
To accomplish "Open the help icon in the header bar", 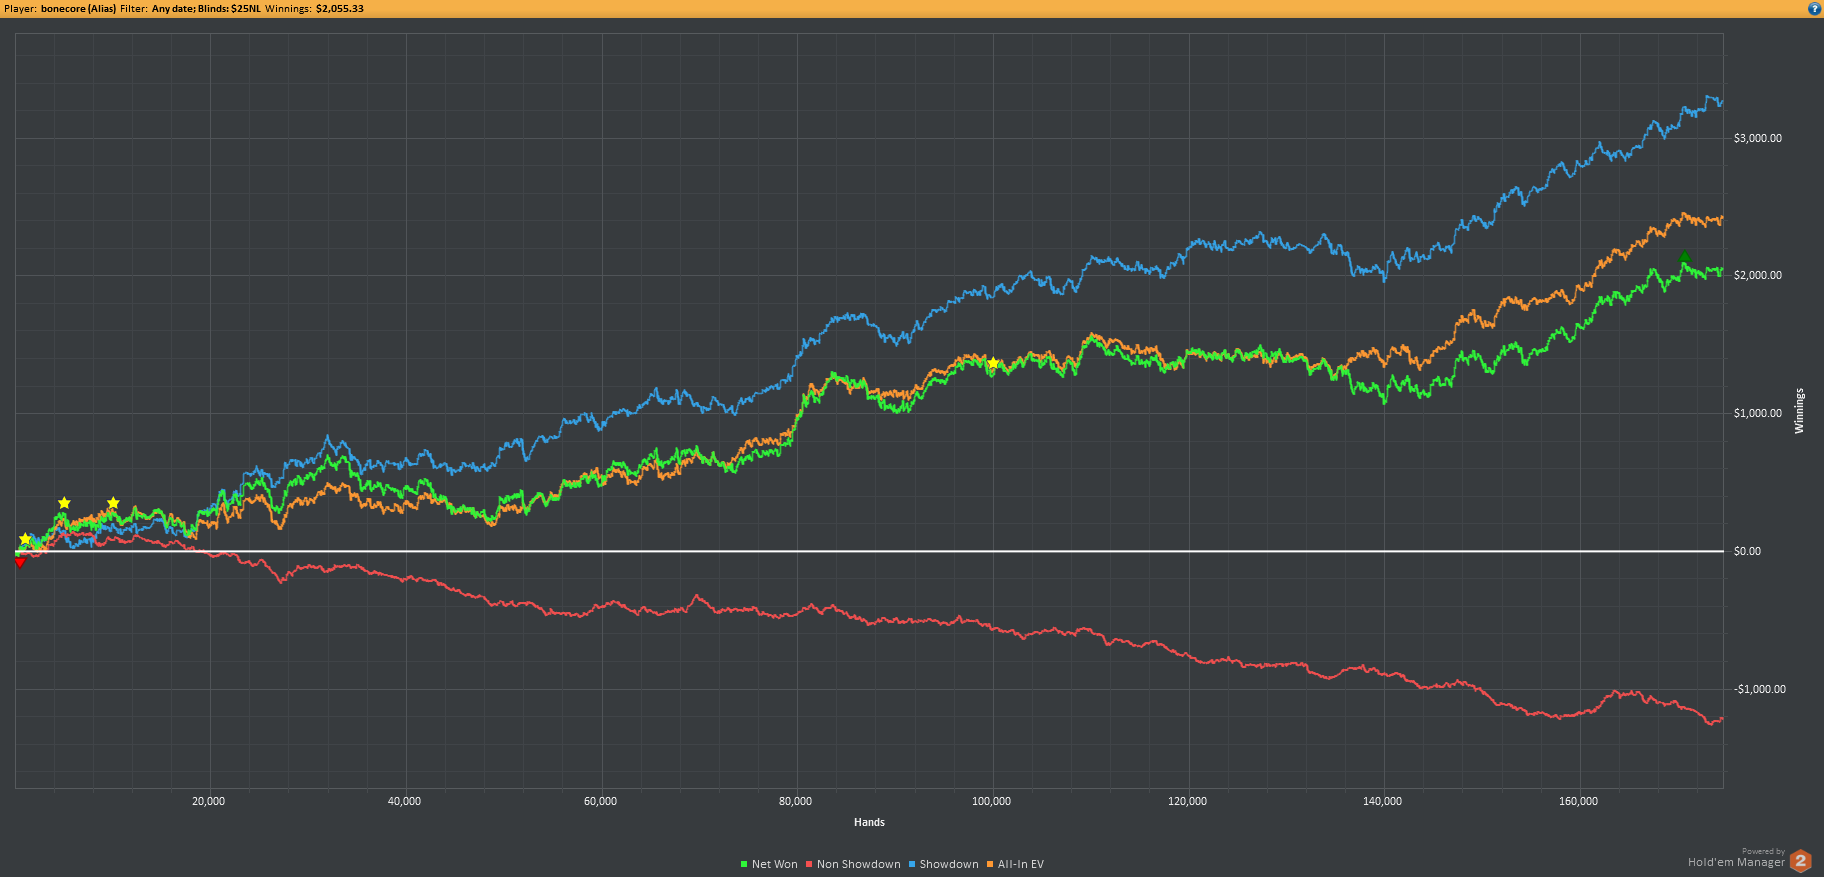I will point(1814,9).
